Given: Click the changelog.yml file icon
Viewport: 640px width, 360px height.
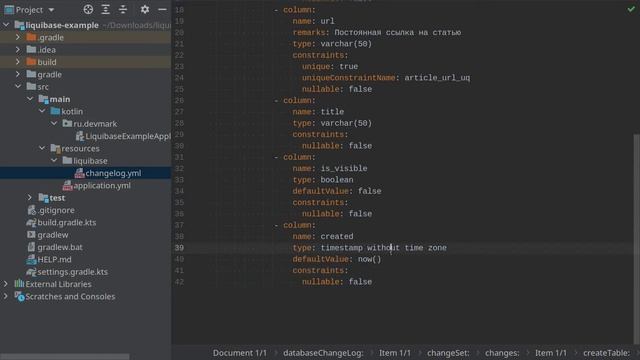Looking at the screenshot, I should coord(80,173).
